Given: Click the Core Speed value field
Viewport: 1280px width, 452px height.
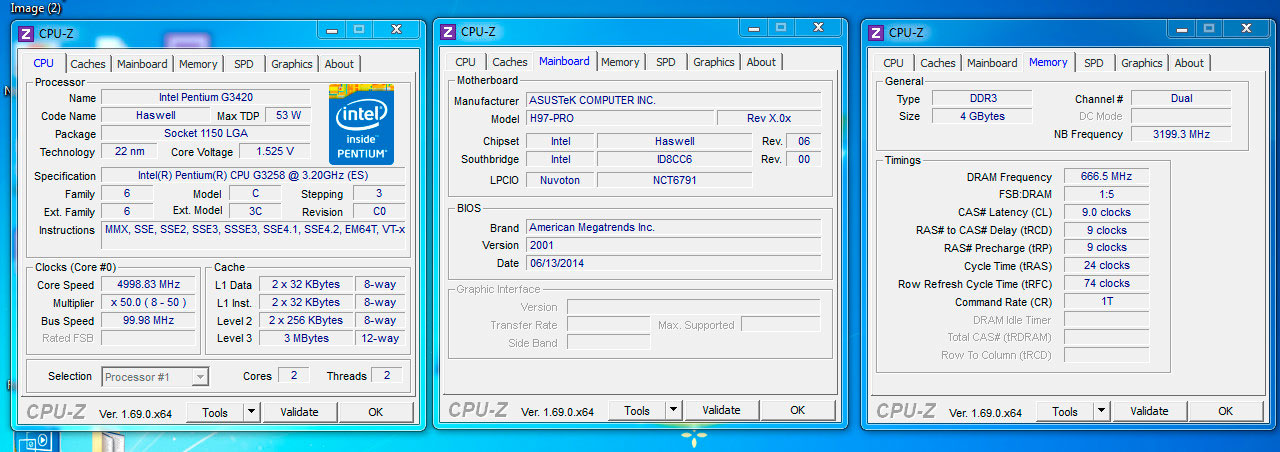Looking at the screenshot, I should (150, 285).
